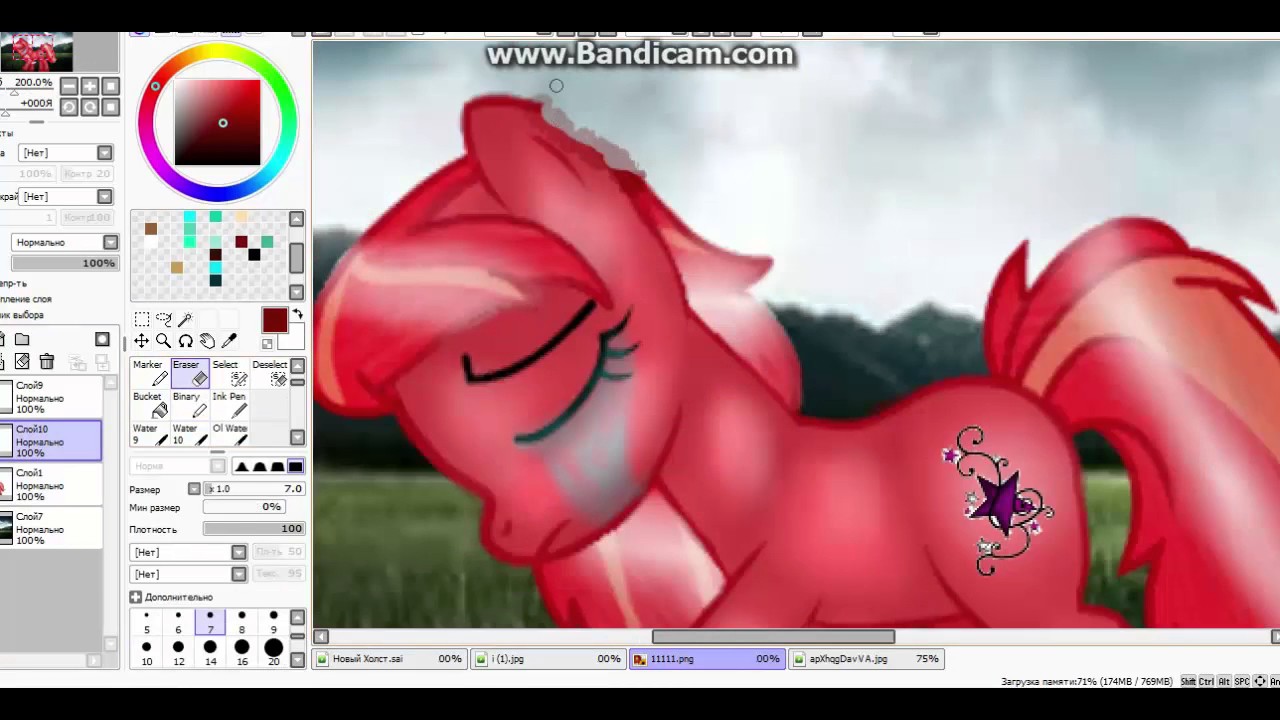
Task: Open the brush shape [Нет] dropdown
Action: (188, 552)
